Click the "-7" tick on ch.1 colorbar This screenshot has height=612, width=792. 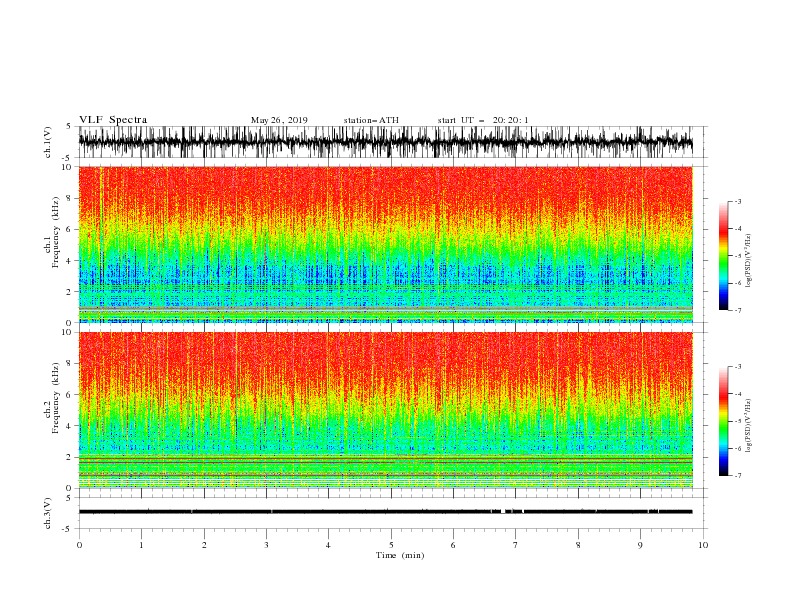pyautogui.click(x=737, y=310)
